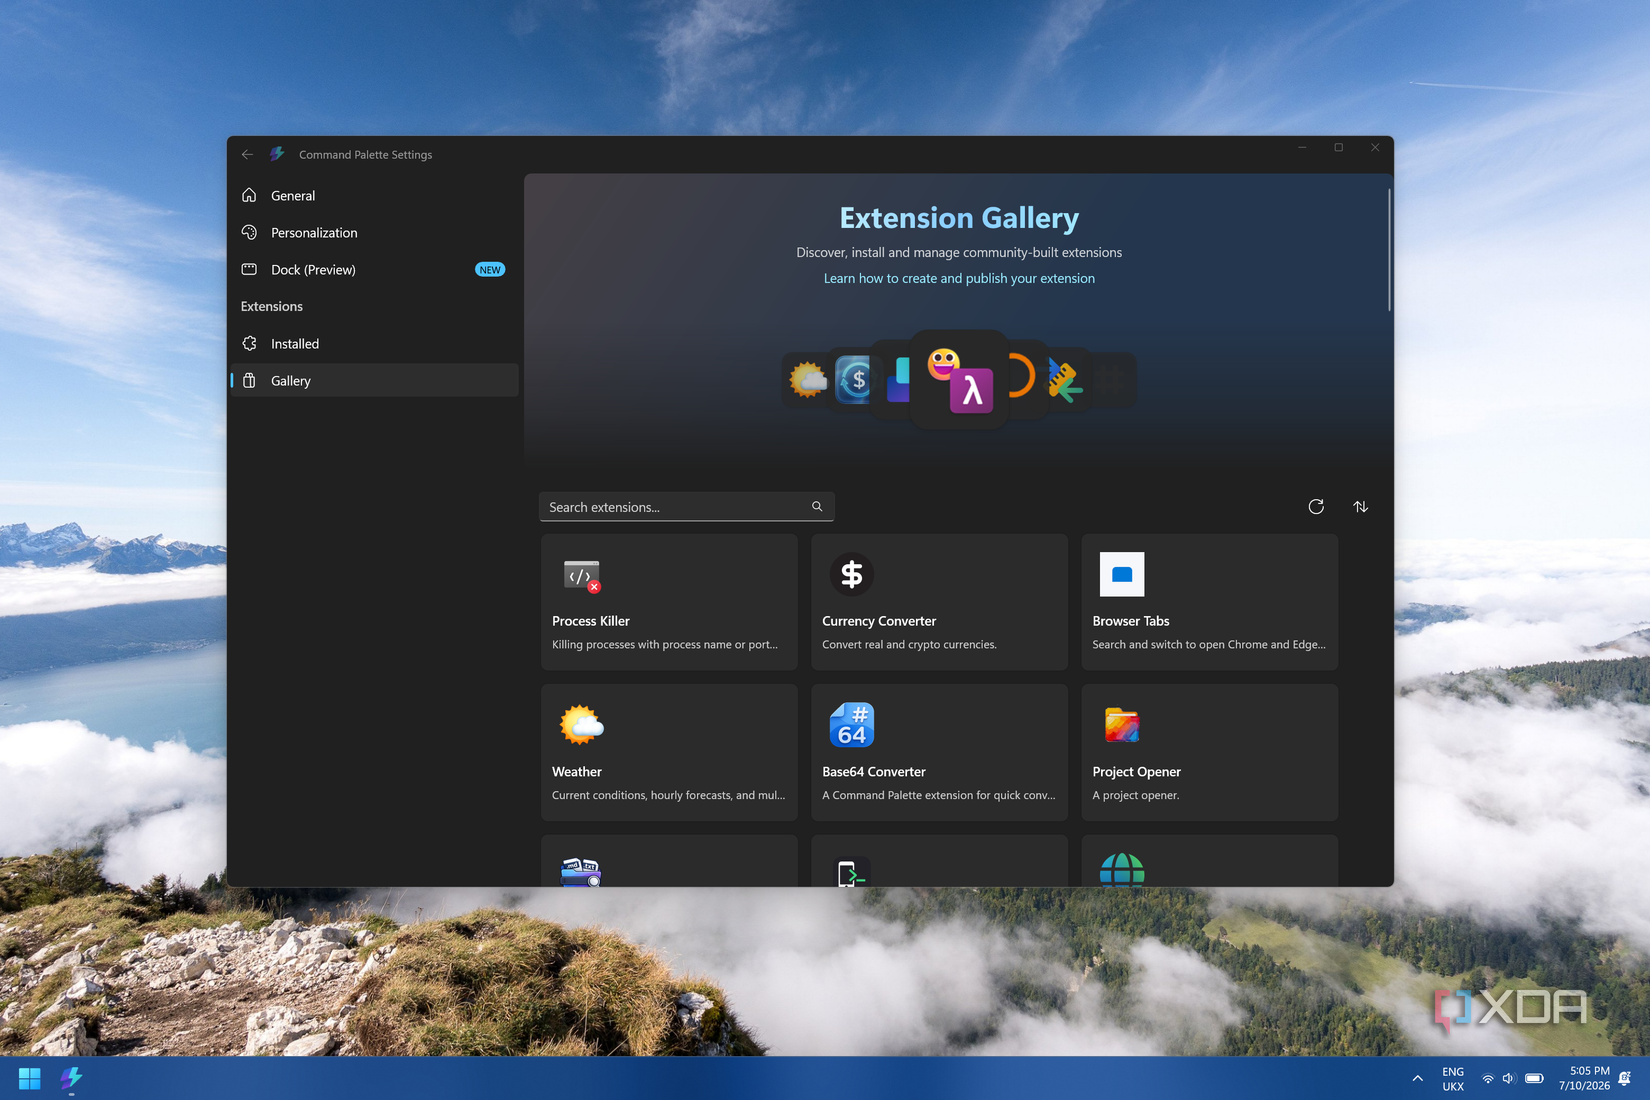Open 'Learn how to create and publish your extension' link

tap(959, 278)
